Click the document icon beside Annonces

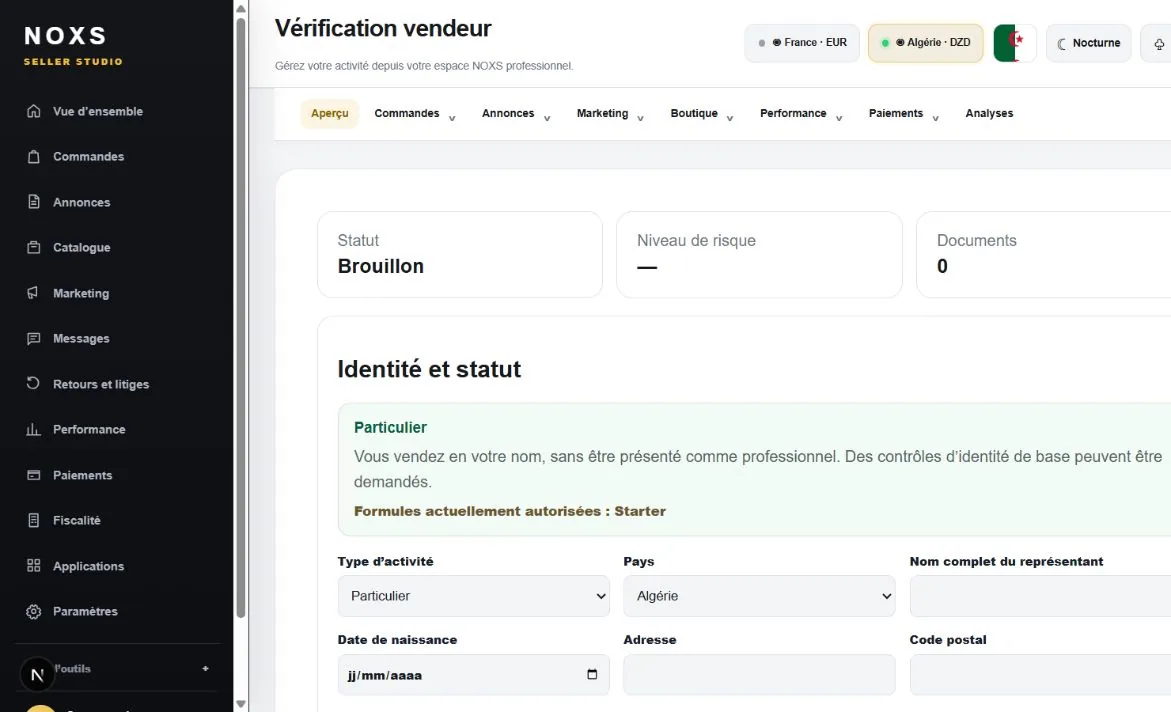(34, 202)
